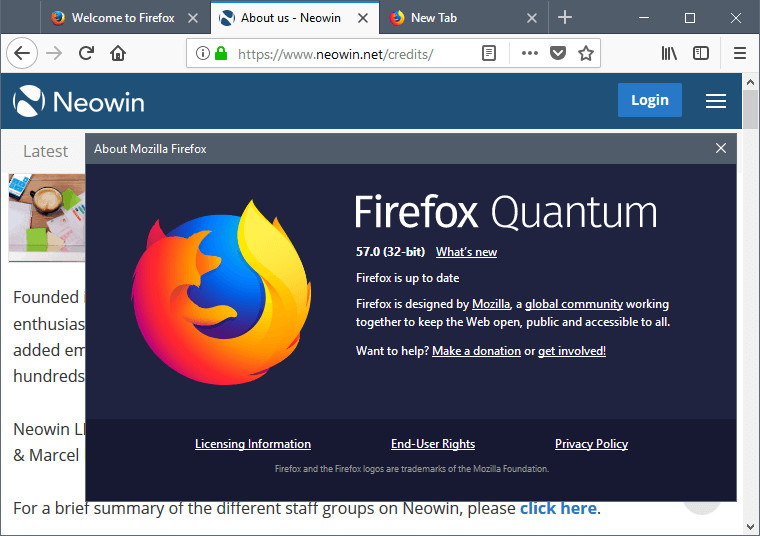The width and height of the screenshot is (760, 536).
Task: Close the Welcome to Firefox tab
Action: point(193,18)
